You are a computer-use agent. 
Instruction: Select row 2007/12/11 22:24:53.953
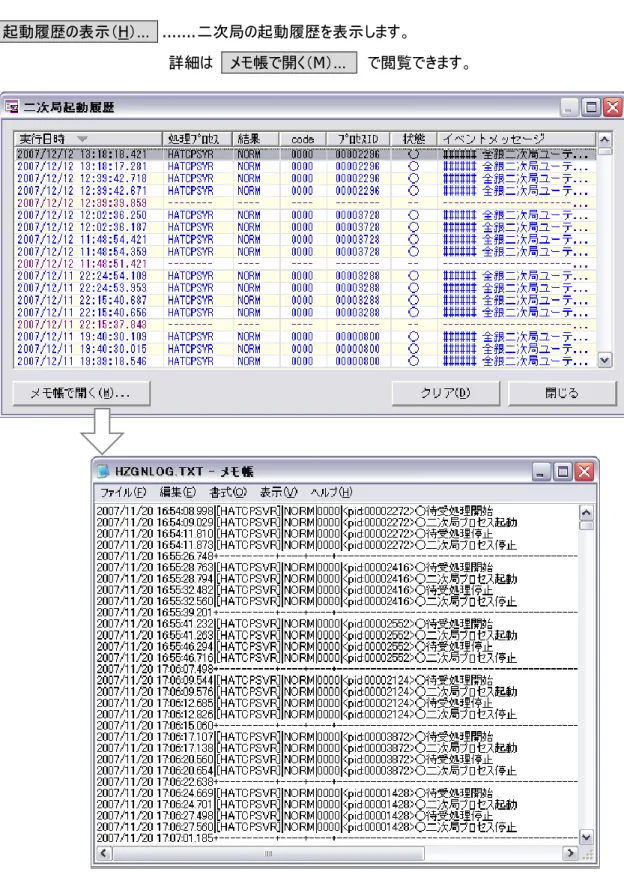click(x=305, y=288)
